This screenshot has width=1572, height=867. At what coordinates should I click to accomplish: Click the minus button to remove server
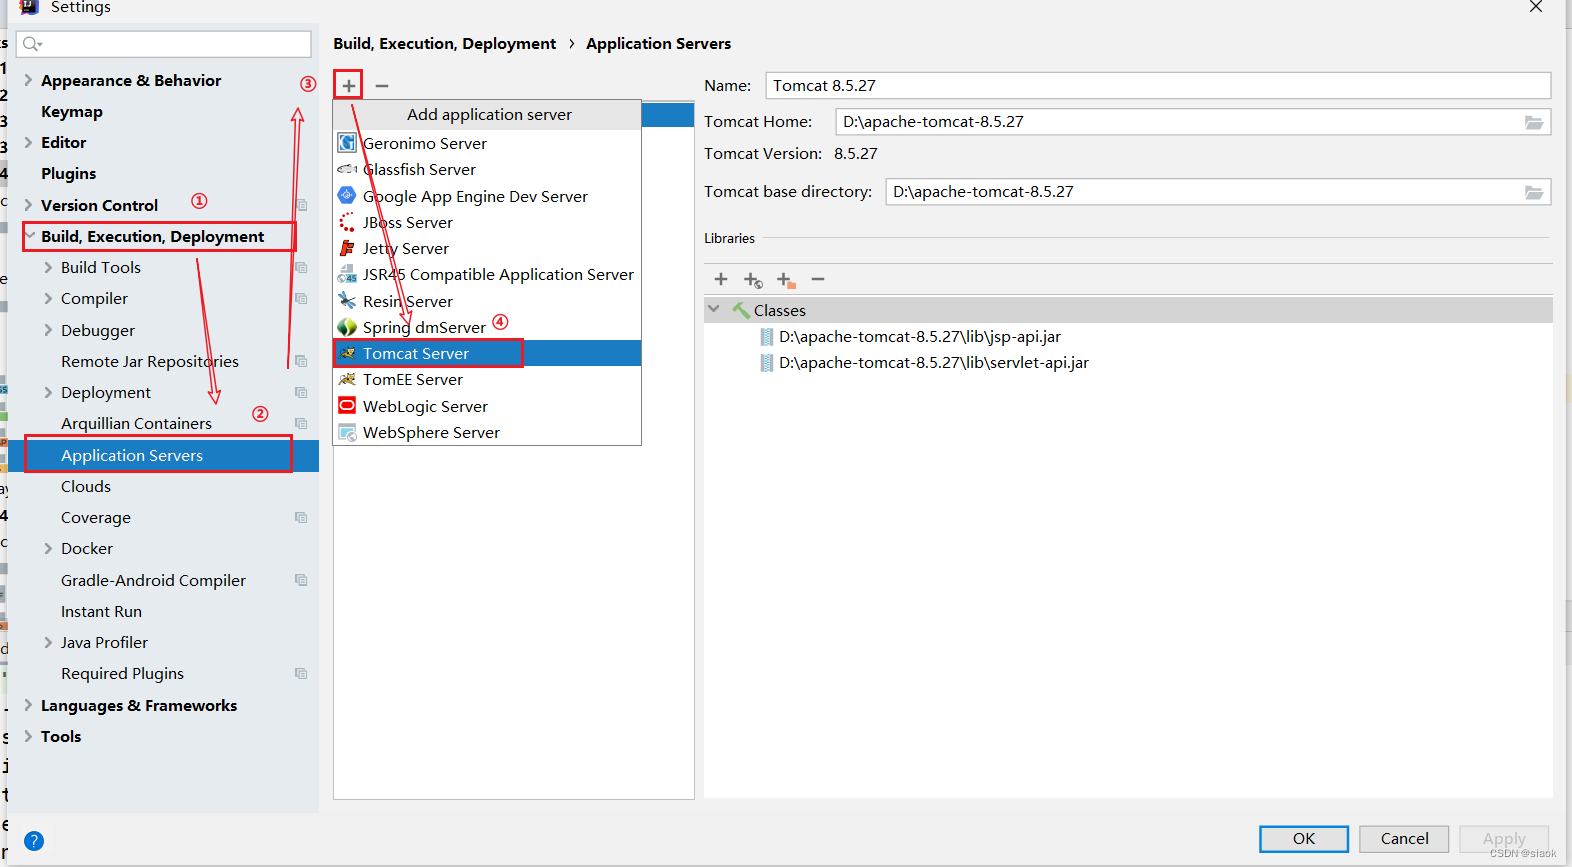pos(382,86)
